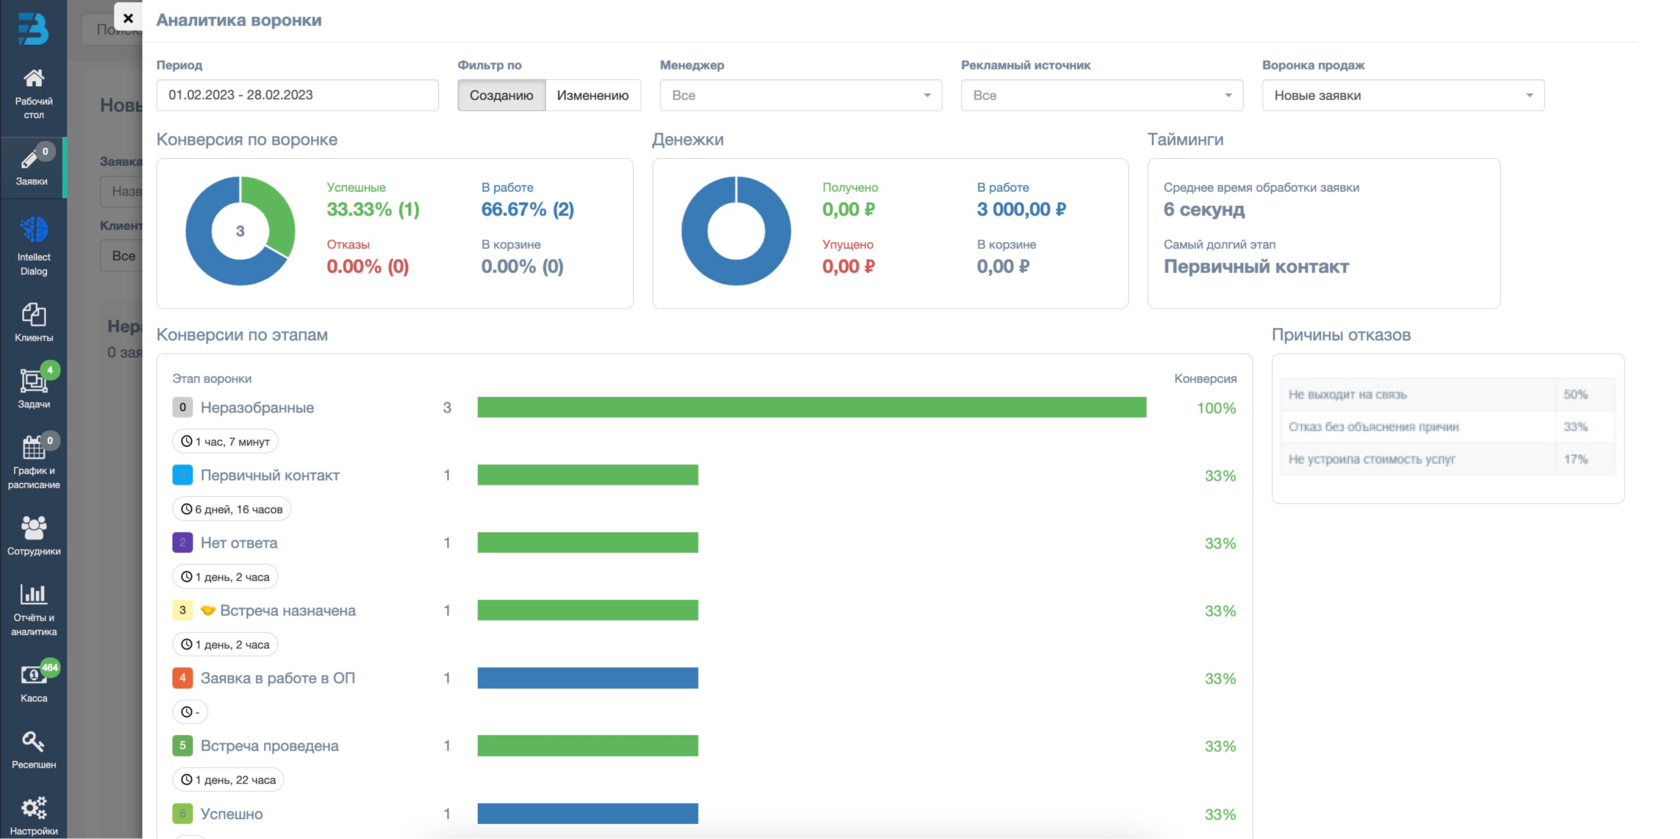Close the Аналитика воронки panel
Viewport: 1680px width, 839px height.
click(x=128, y=18)
